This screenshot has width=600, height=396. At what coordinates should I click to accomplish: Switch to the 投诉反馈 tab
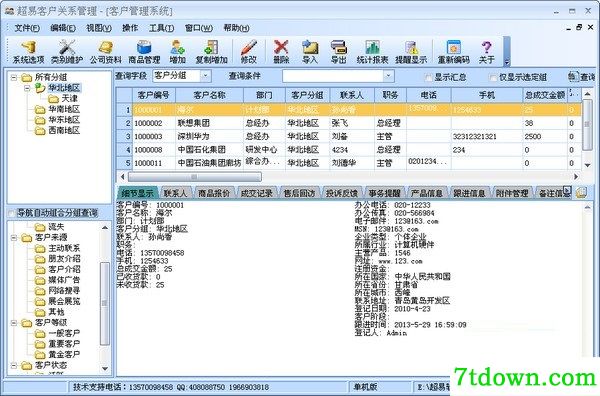341,193
